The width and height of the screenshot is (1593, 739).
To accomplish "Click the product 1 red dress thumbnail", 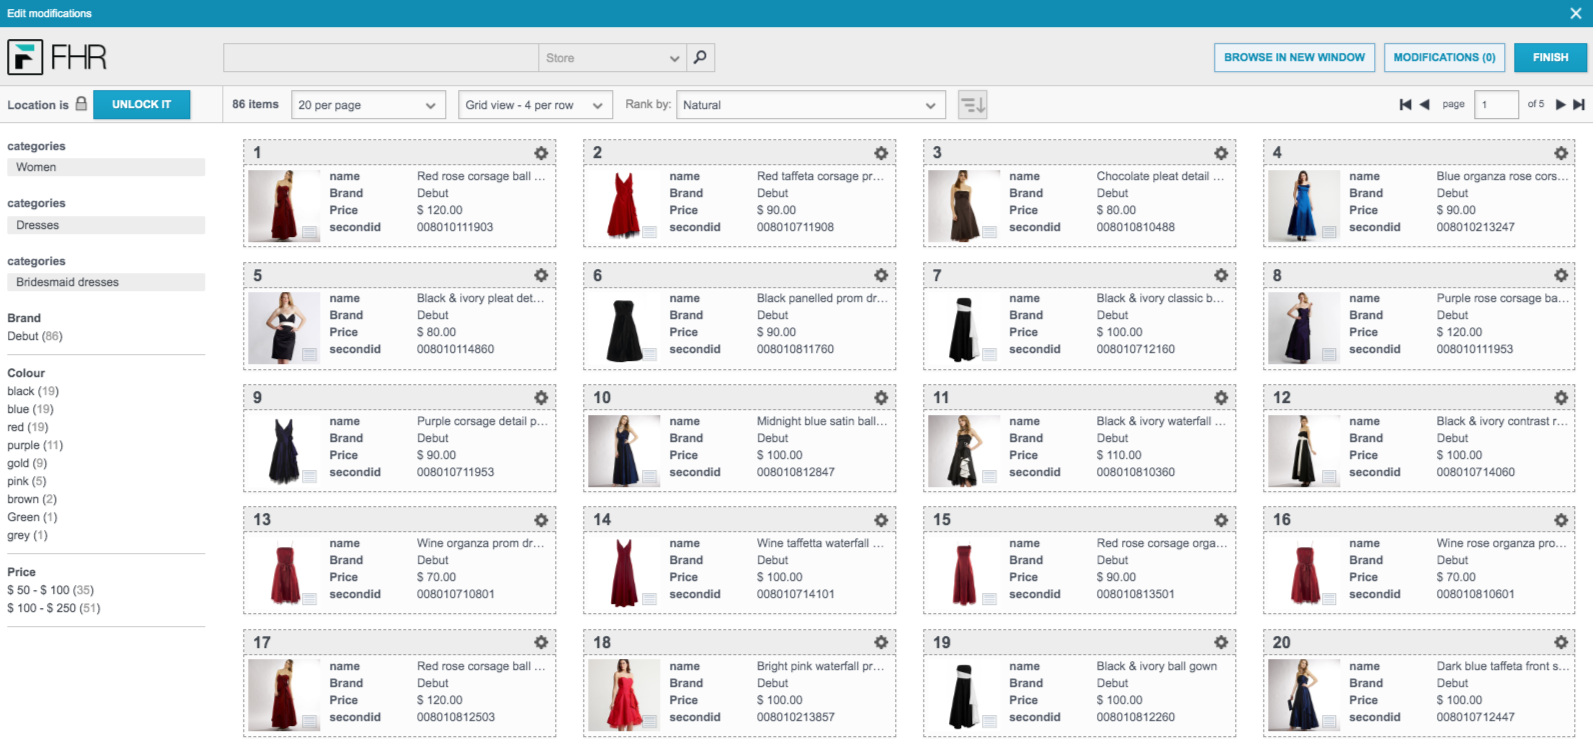I will [x=283, y=205].
